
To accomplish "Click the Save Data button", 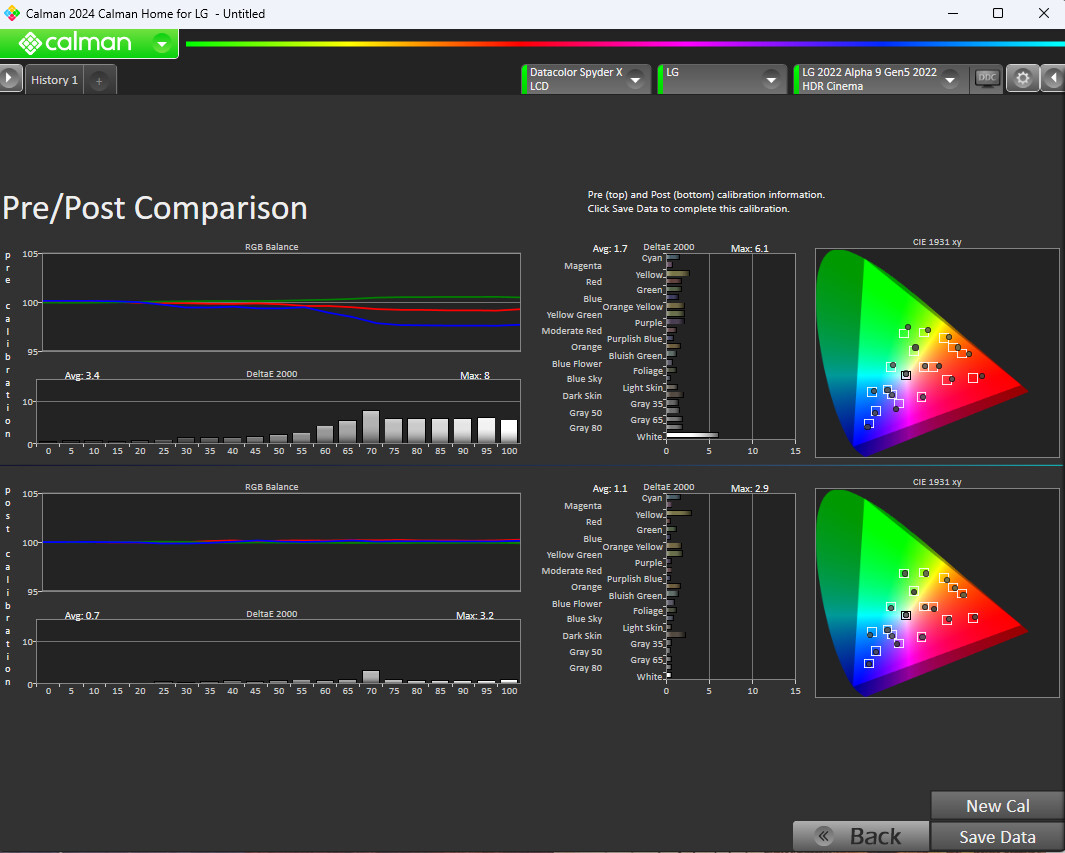I will tap(997, 837).
